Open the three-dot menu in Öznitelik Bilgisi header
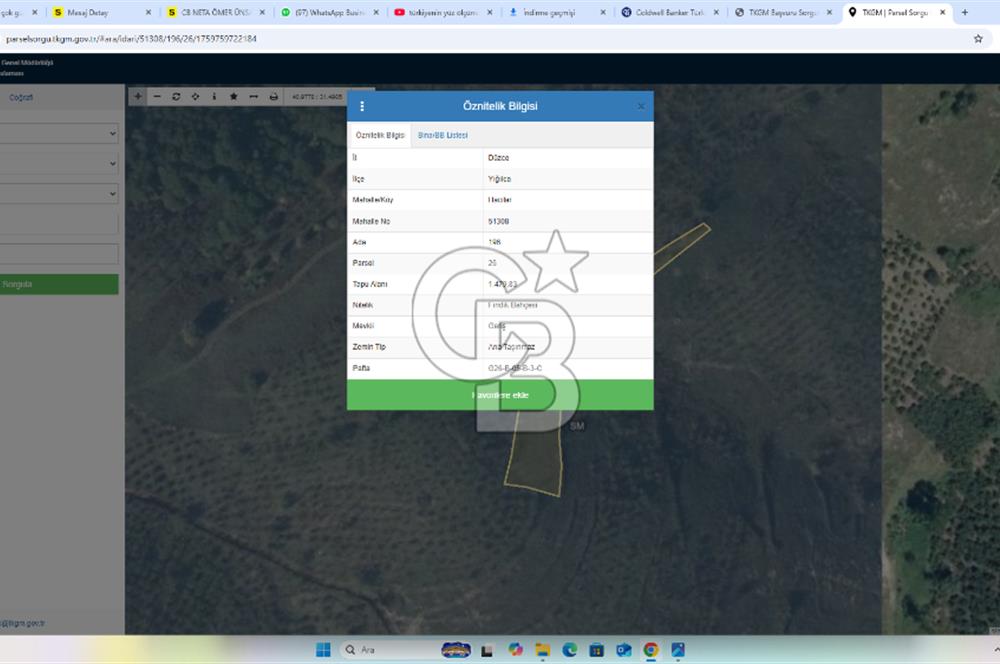Viewport: 1000px width, 664px height. point(362,106)
